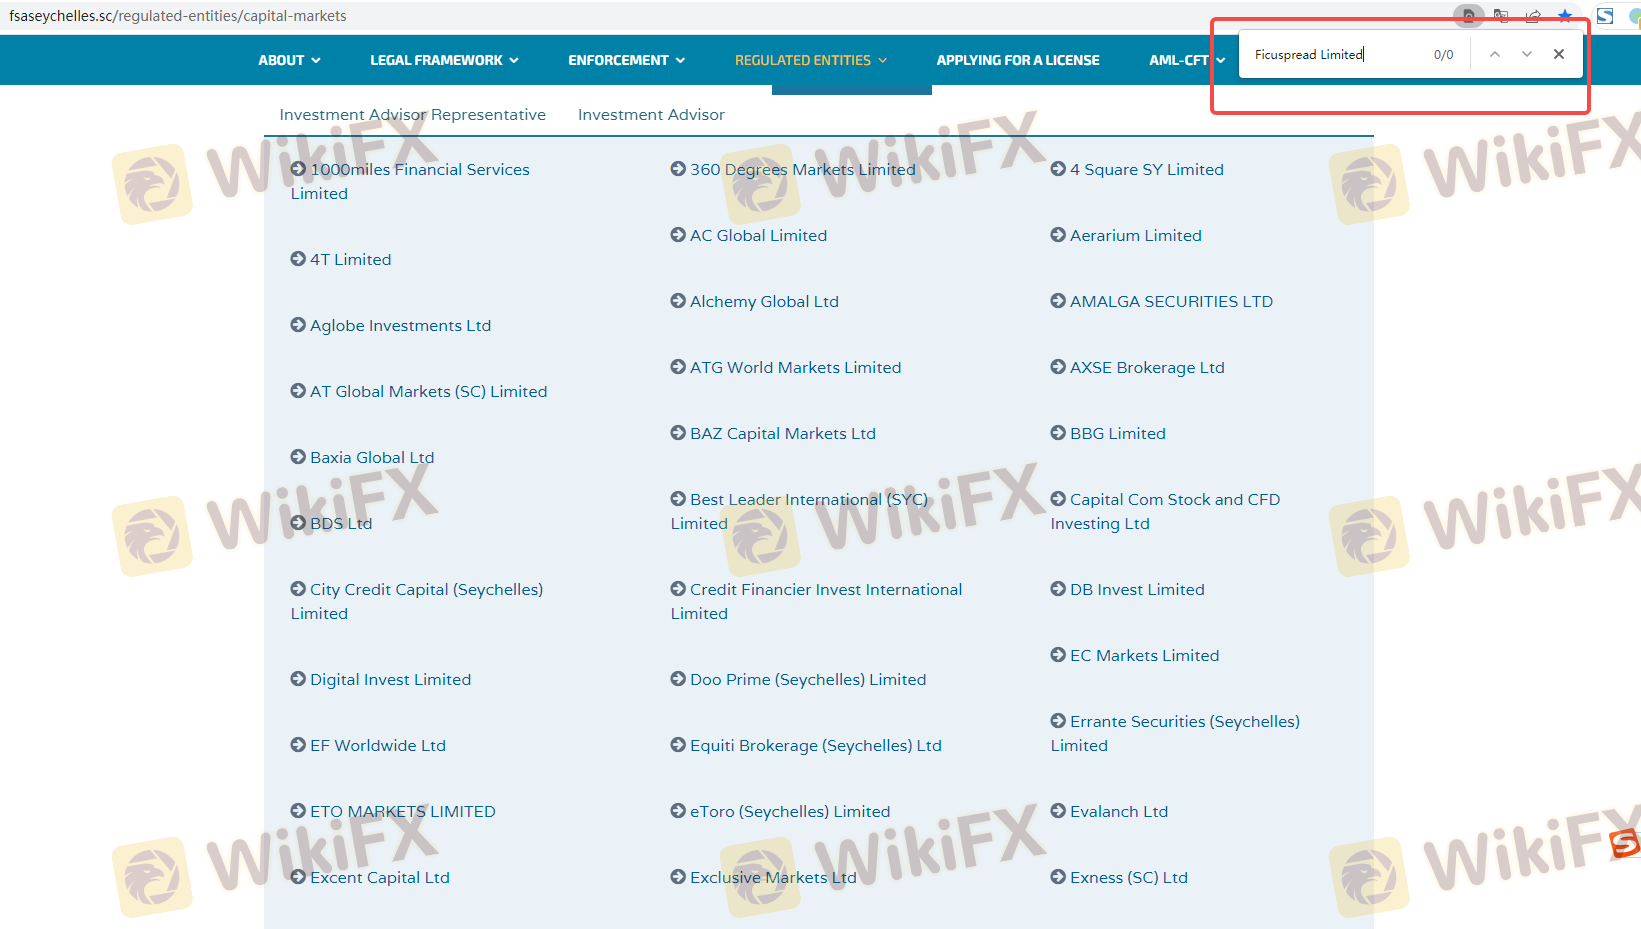Click the find-in-page search icon in address bar

[1468, 16]
